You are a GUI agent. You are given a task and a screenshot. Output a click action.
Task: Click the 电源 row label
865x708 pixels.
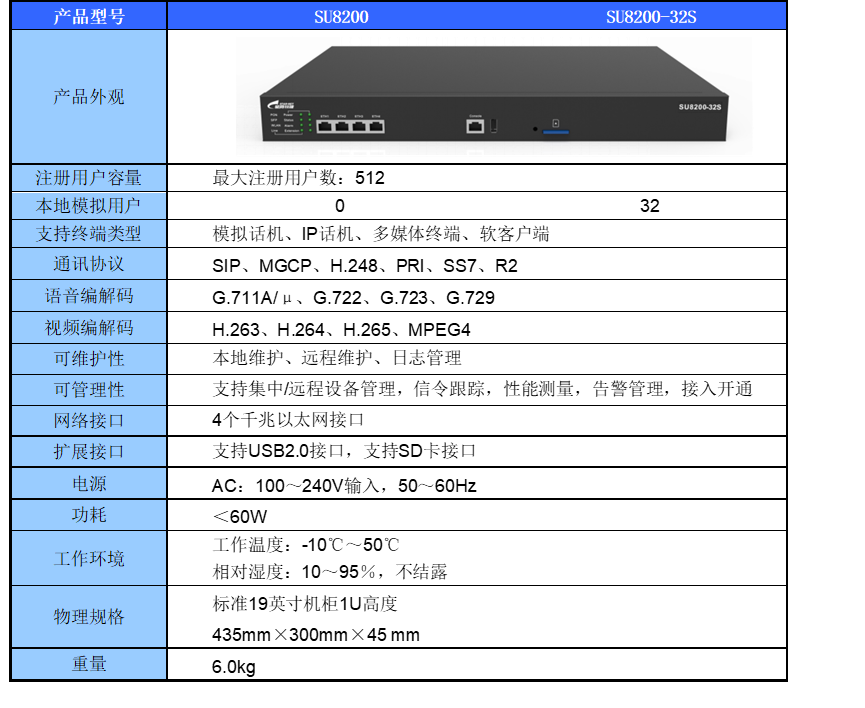pos(89,484)
